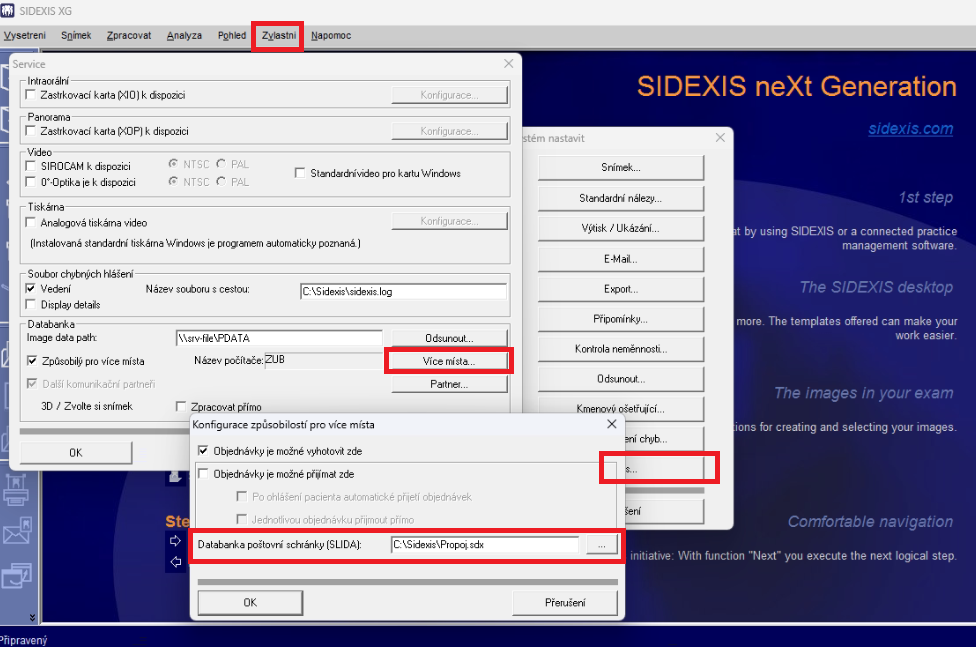The height and width of the screenshot is (647, 976).
Task: Expand the sidebar with the double chevron
Action: point(32,617)
